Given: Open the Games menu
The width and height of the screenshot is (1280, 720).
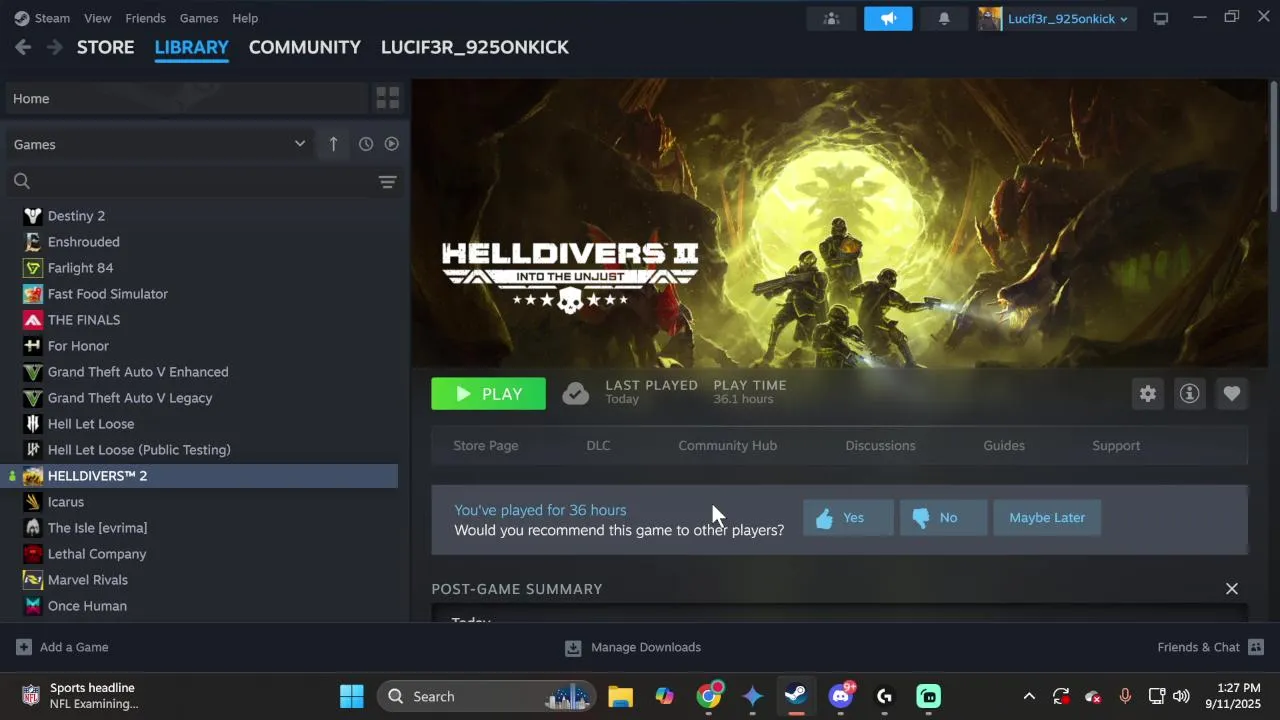Looking at the screenshot, I should pos(199,18).
